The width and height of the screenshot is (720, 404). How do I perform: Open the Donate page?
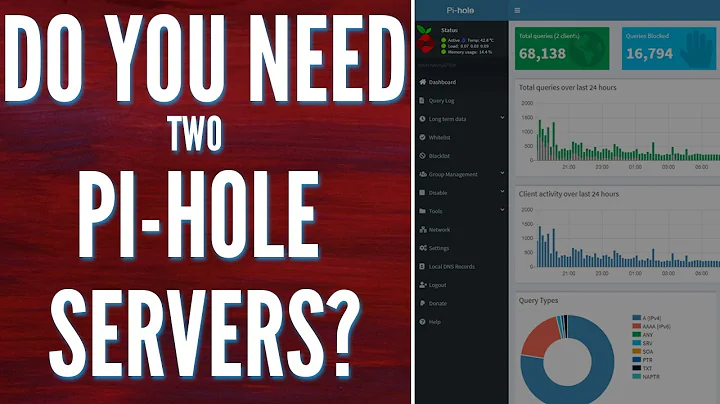point(433,303)
